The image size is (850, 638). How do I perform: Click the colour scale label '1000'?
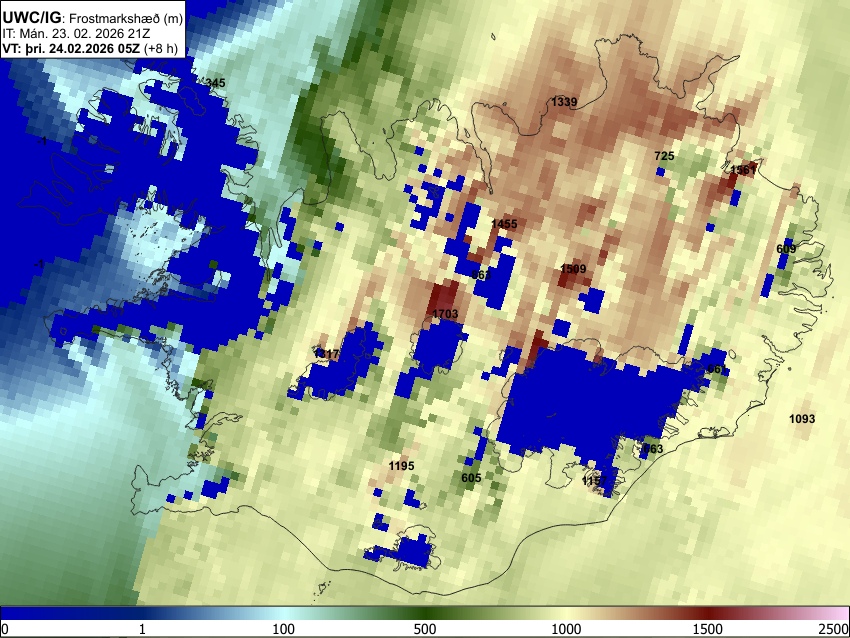coord(566,629)
